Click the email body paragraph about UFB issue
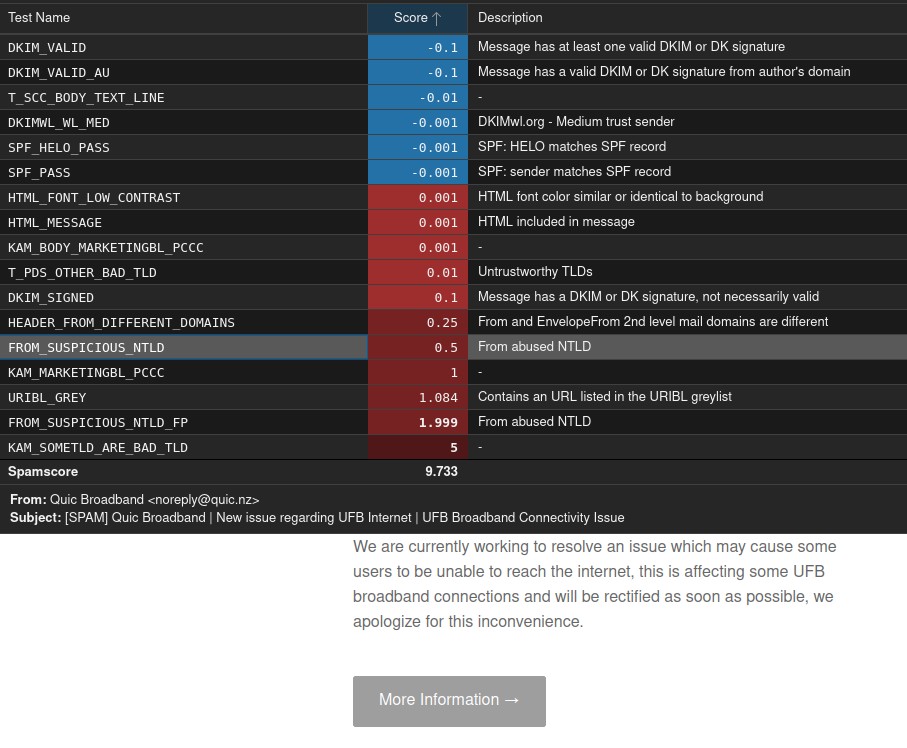This screenshot has height=748, width=907. pos(594,584)
